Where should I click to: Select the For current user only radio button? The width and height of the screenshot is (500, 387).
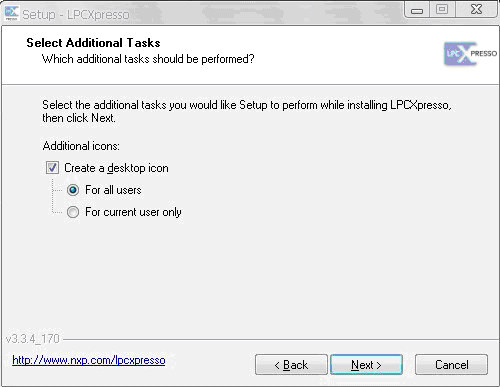73,212
